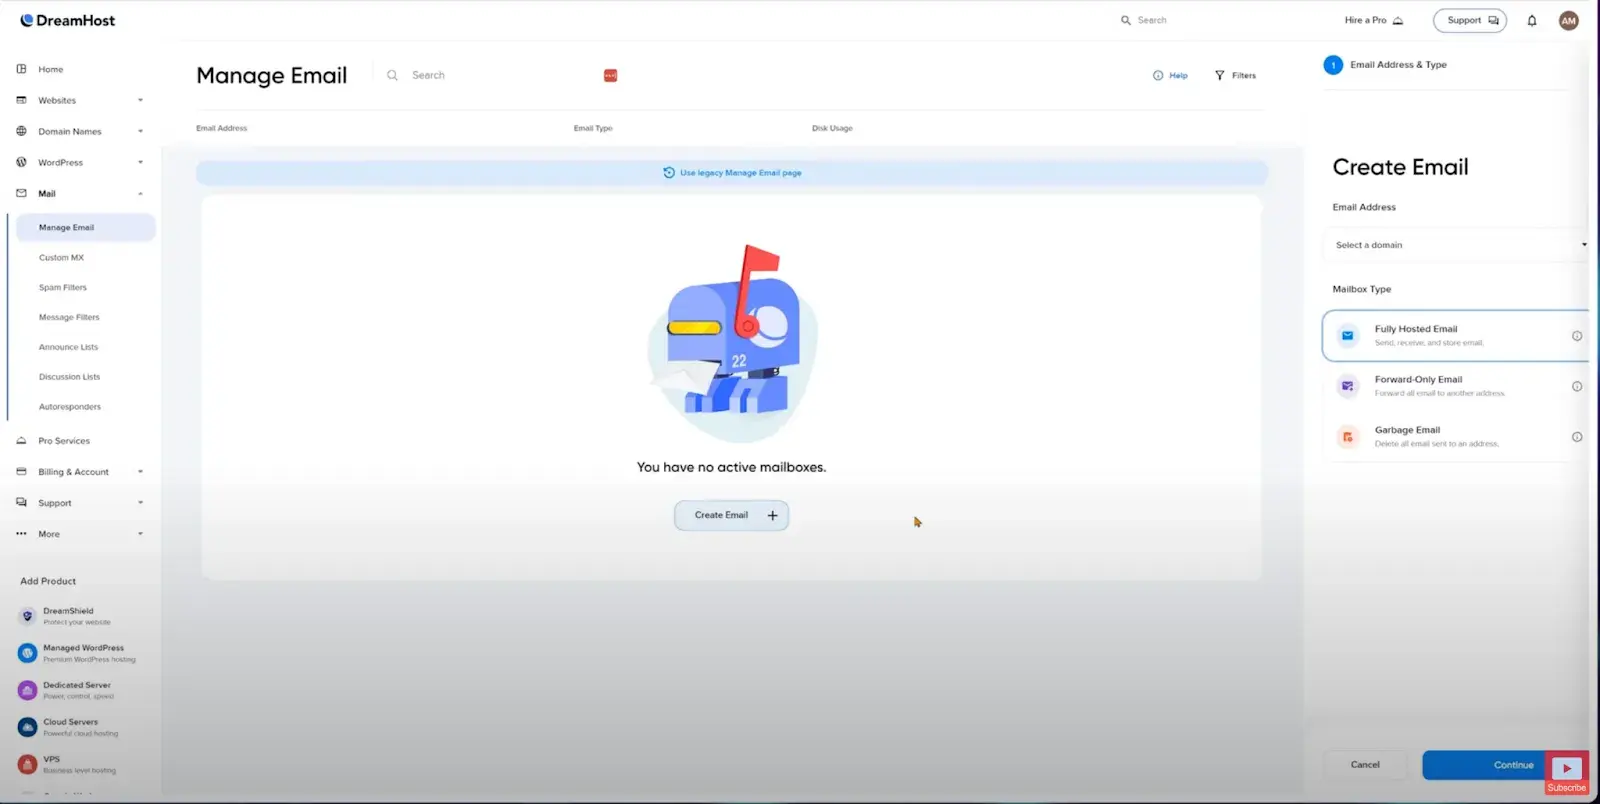1600x804 pixels.
Task: Click the YouTube Subscribe icon
Action: (1567, 773)
